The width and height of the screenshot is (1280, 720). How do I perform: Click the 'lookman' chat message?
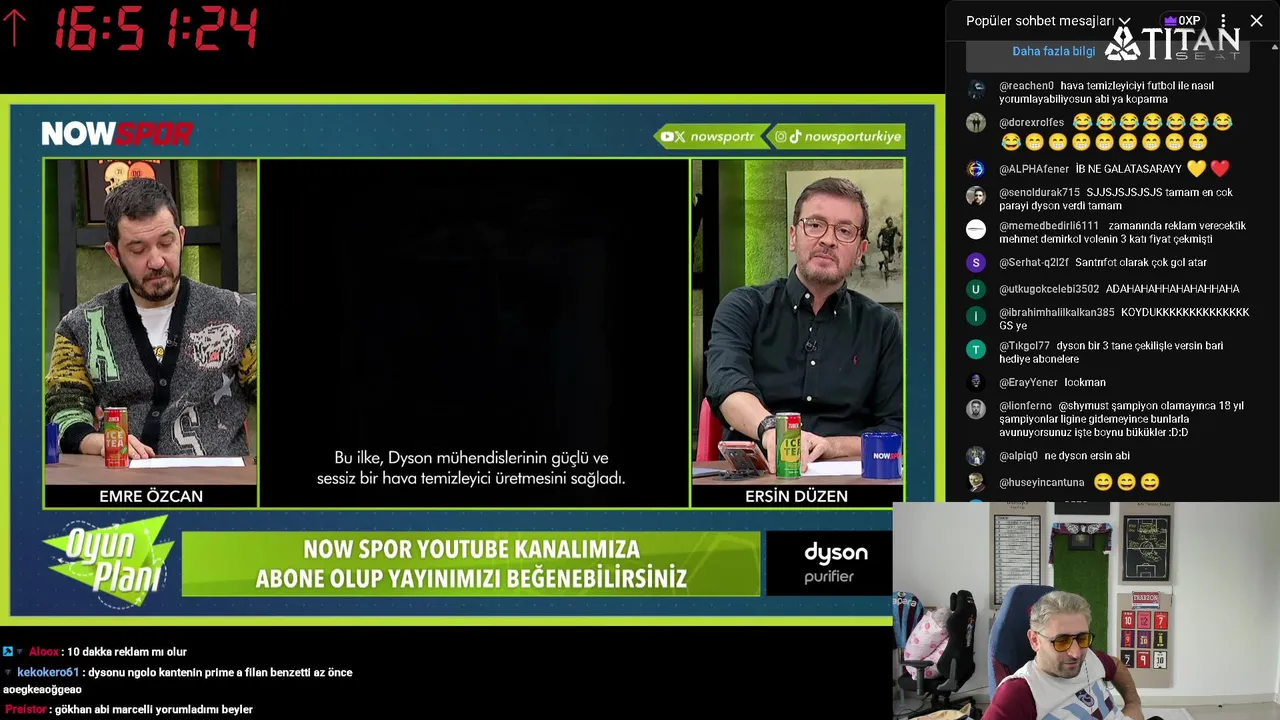1085,382
